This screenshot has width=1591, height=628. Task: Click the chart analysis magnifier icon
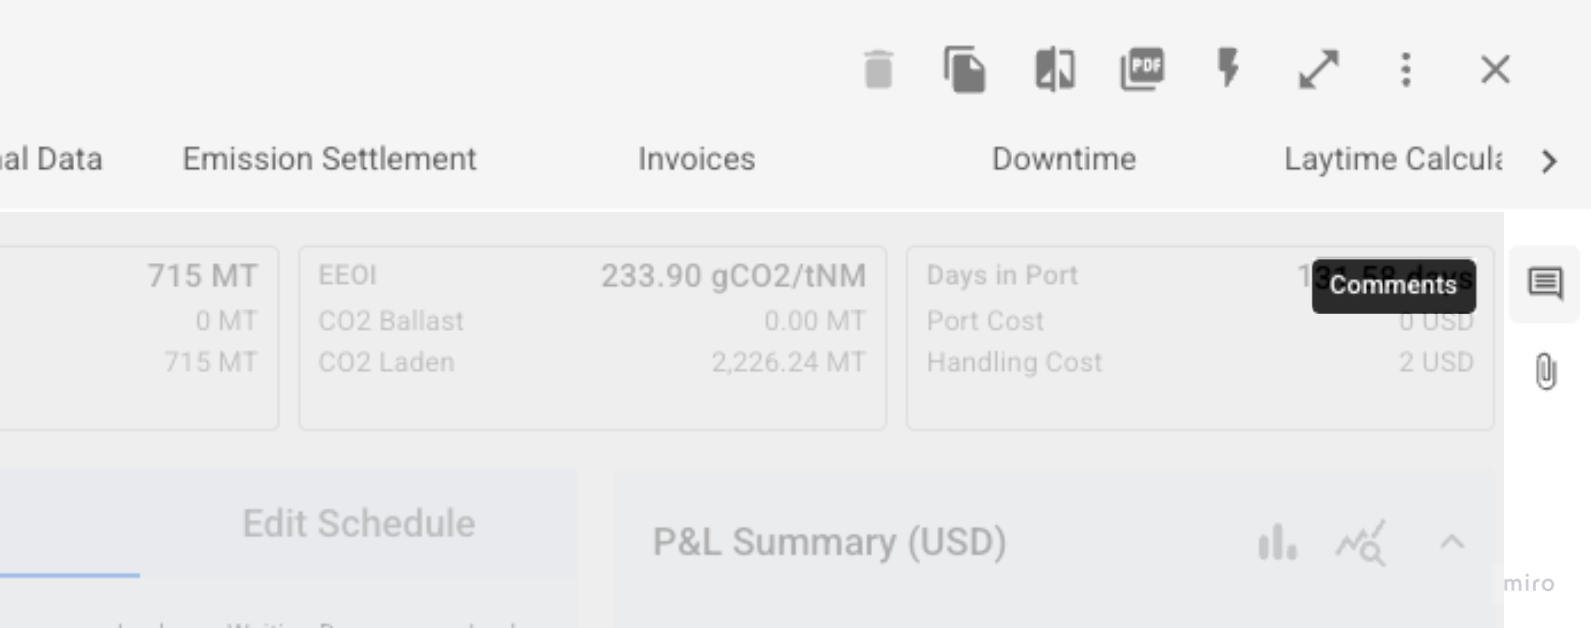coord(1362,543)
